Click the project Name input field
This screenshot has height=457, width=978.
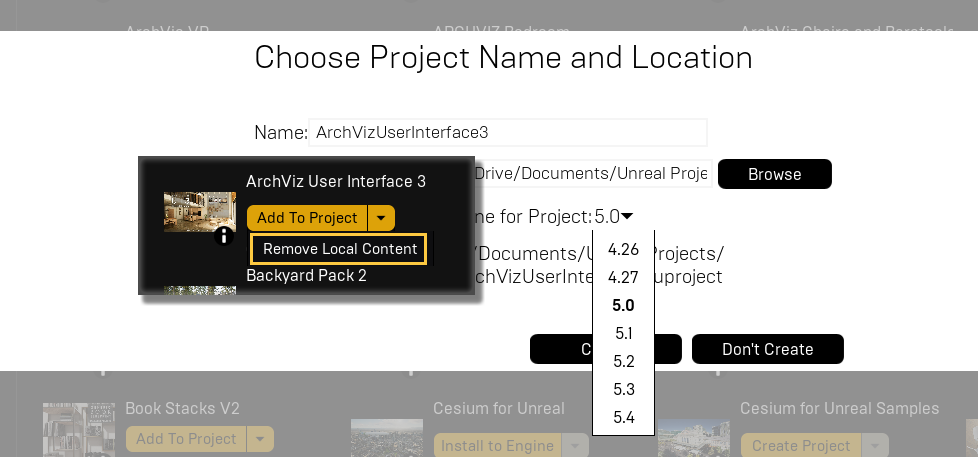508,132
